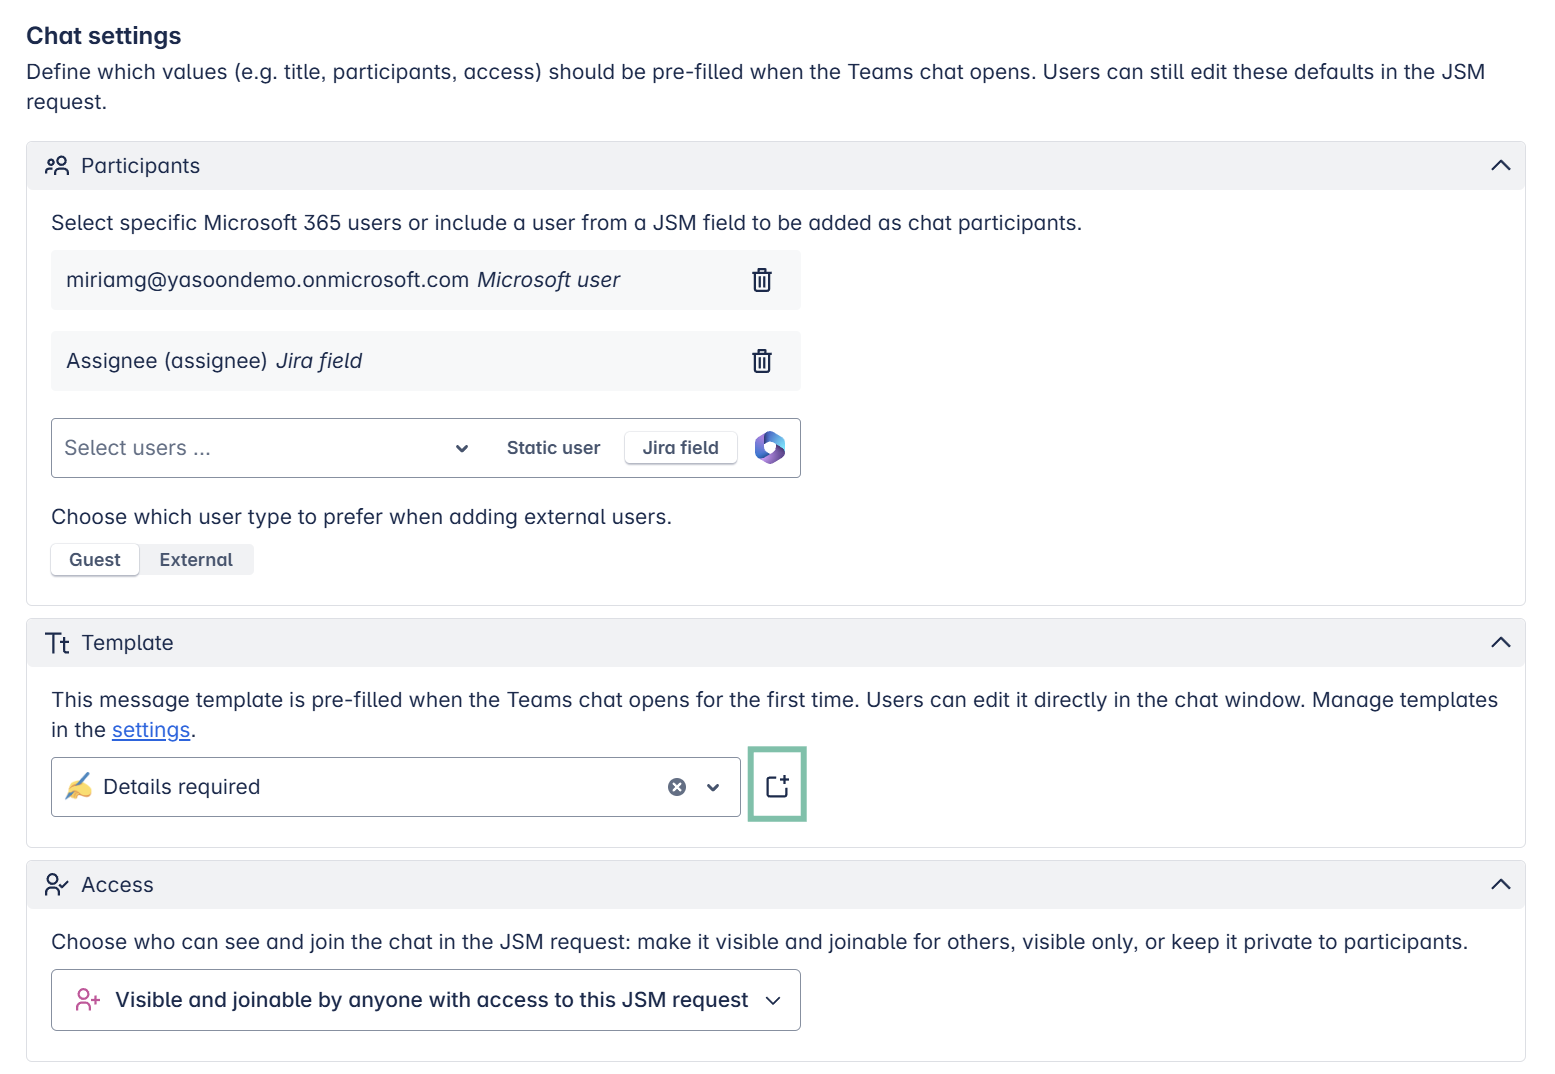The height and width of the screenshot is (1074, 1555).
Task: Click the create new template icon
Action: [777, 786]
